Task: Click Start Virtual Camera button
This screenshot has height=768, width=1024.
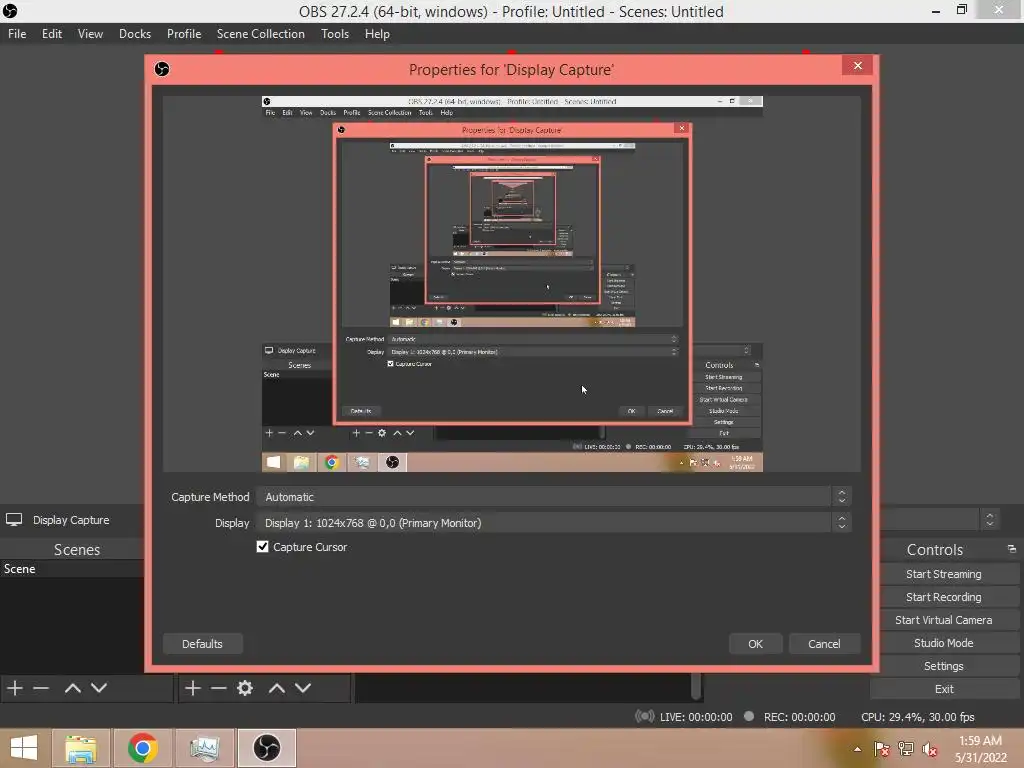Action: coord(944,620)
